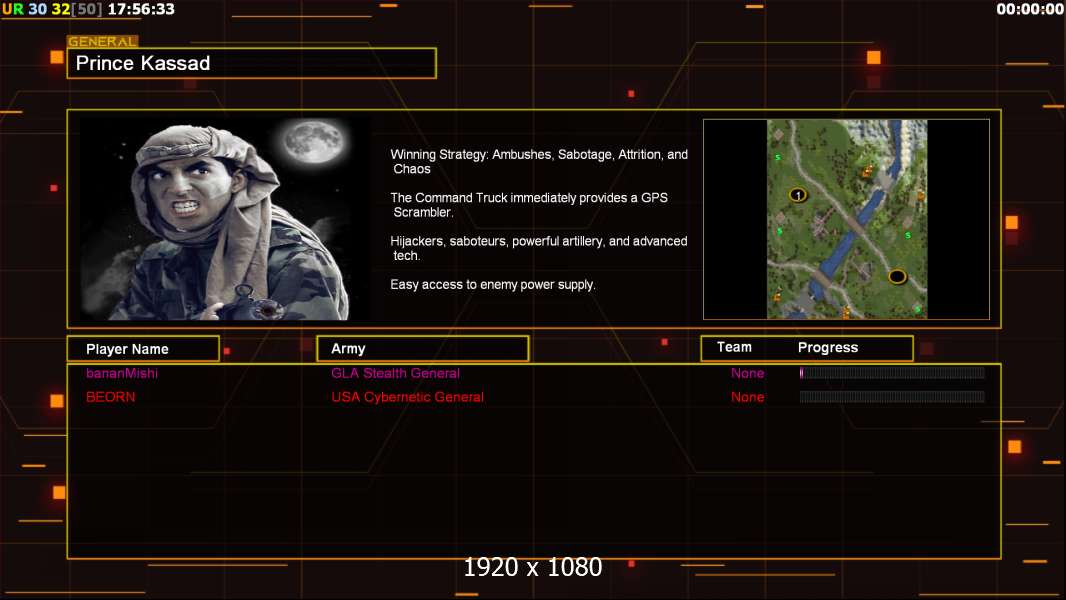This screenshot has height=600, width=1066.
Task: Click USA Cybernetic General army entry
Action: tap(407, 397)
